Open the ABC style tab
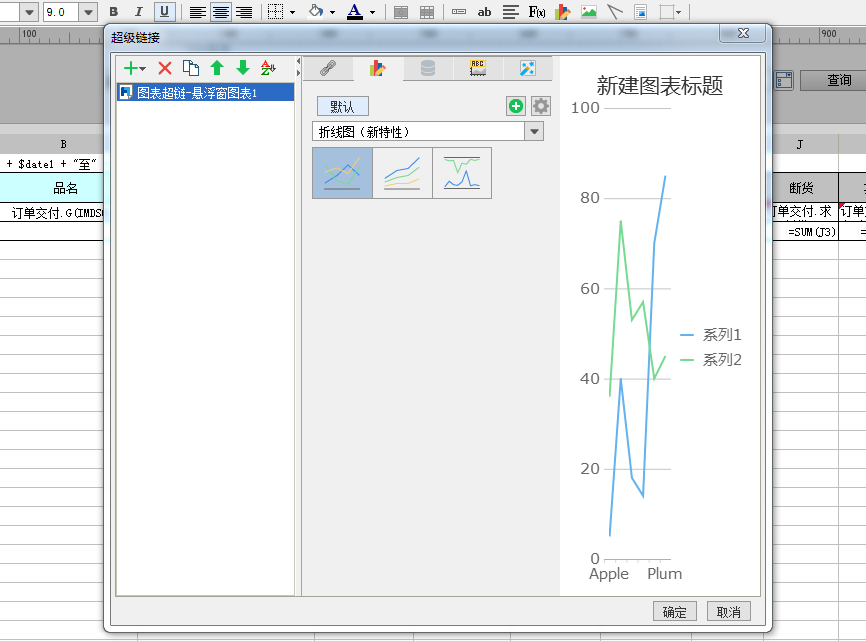This screenshot has width=866, height=641. 478,68
